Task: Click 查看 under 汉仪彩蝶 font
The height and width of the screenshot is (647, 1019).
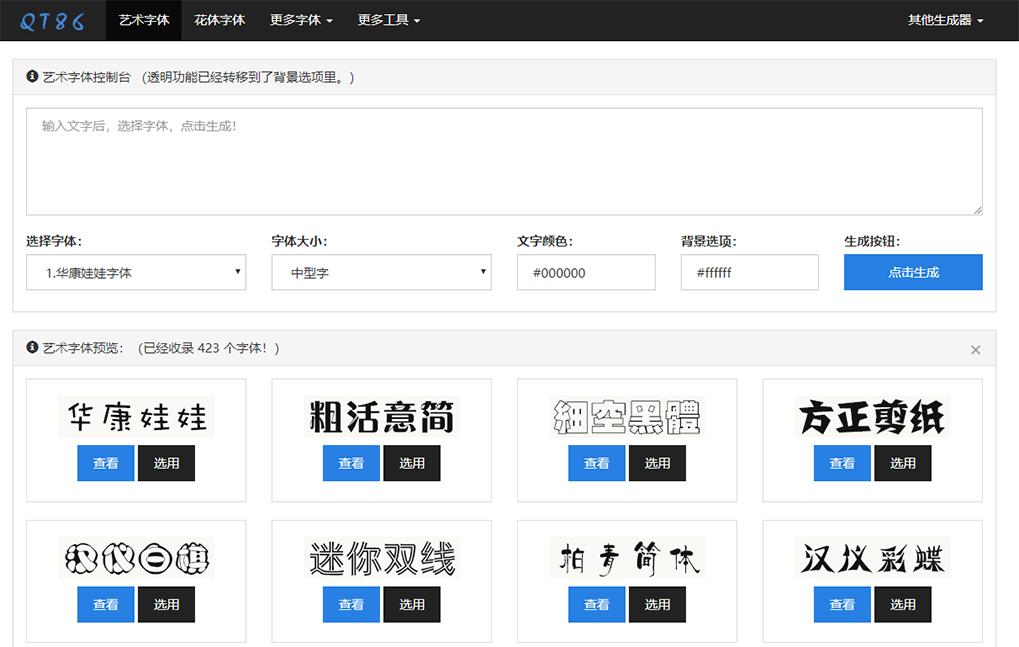Action: tap(842, 604)
